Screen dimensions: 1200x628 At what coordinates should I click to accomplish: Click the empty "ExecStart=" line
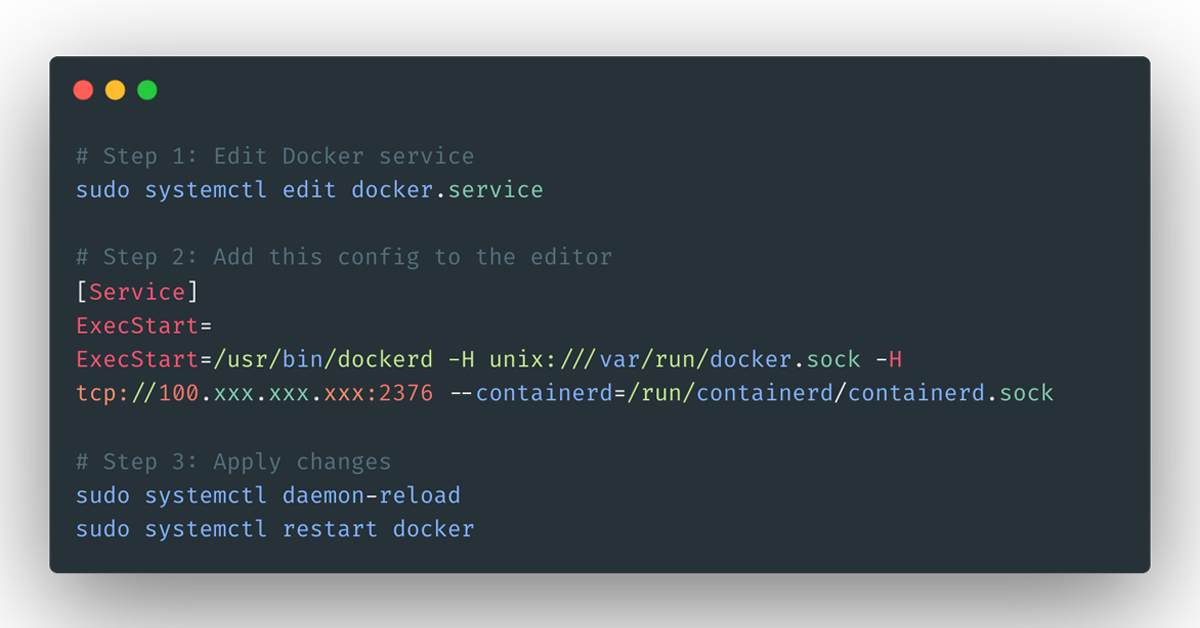[x=144, y=326]
